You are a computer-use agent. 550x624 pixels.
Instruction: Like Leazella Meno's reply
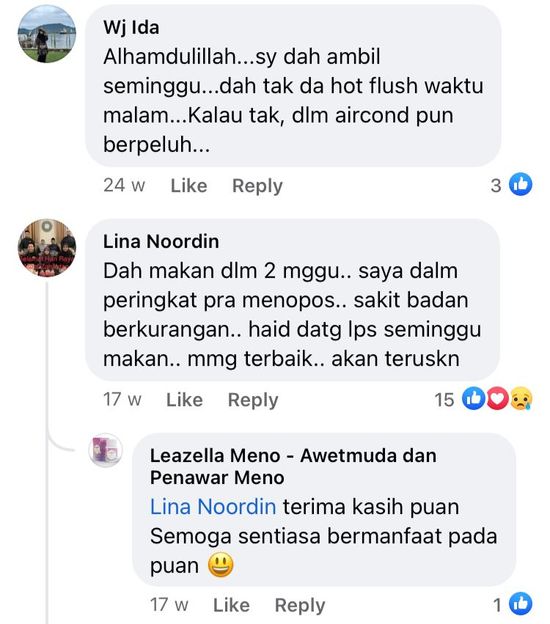pyautogui.click(x=231, y=605)
